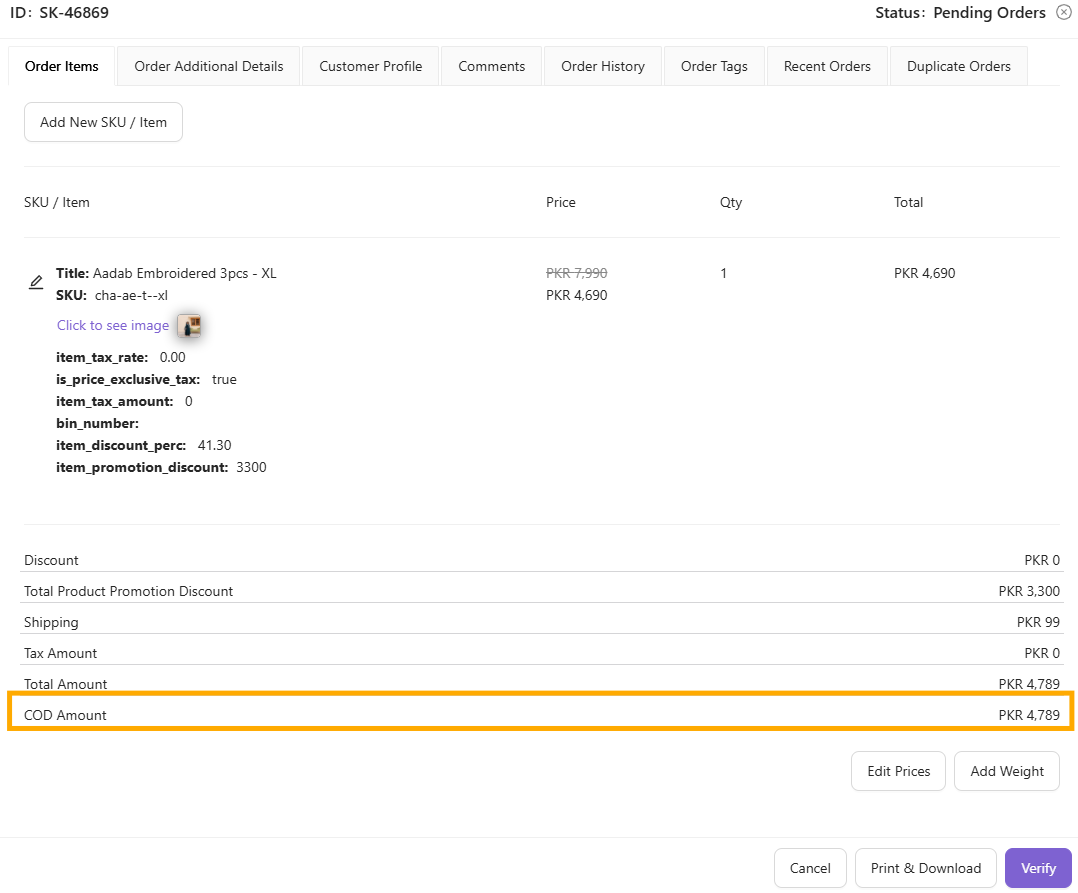This screenshot has height=893, width=1078.
Task: Click the SKU value cha-ae-t--xl
Action: 131,295
